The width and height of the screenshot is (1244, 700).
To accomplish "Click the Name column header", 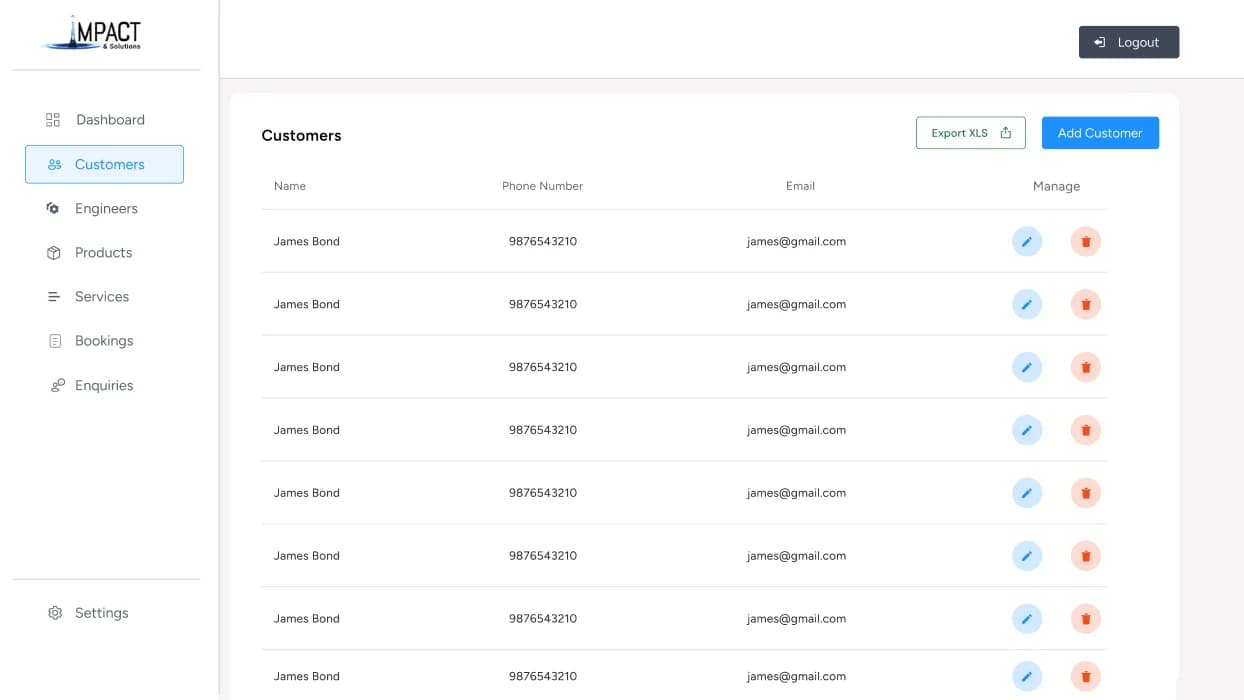I will click(x=290, y=186).
